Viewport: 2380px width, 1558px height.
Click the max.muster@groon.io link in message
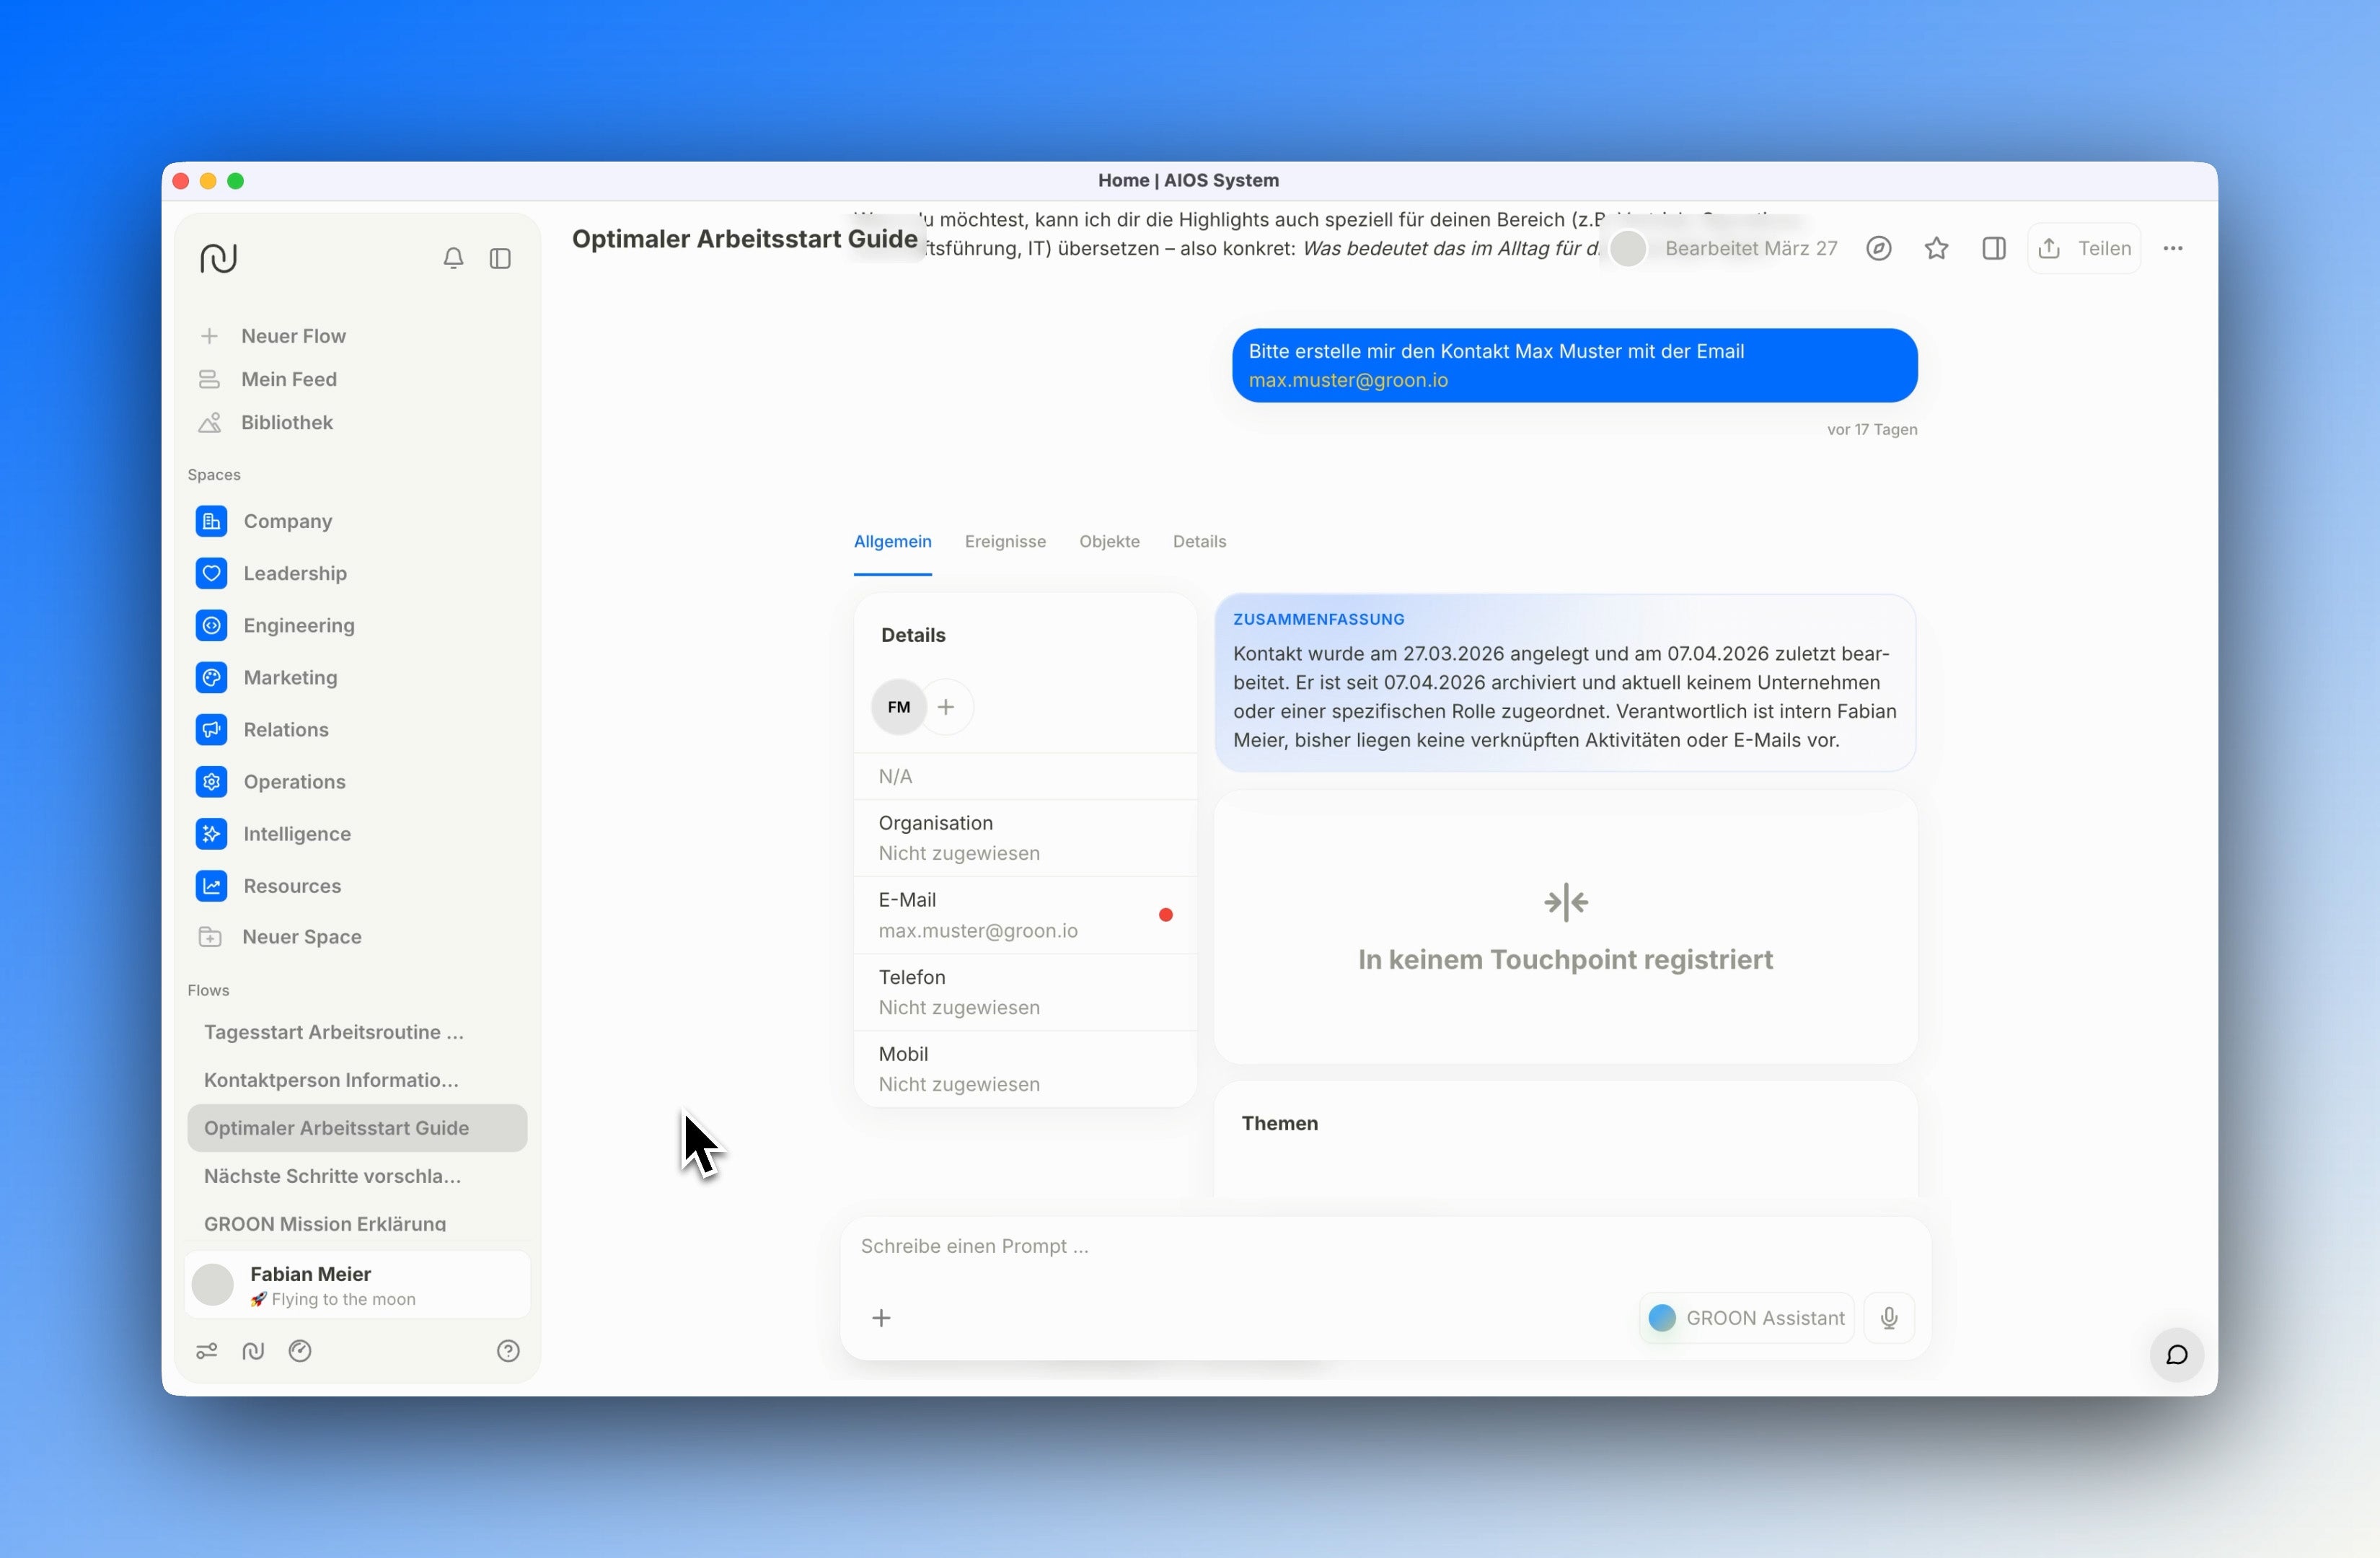coord(1348,380)
